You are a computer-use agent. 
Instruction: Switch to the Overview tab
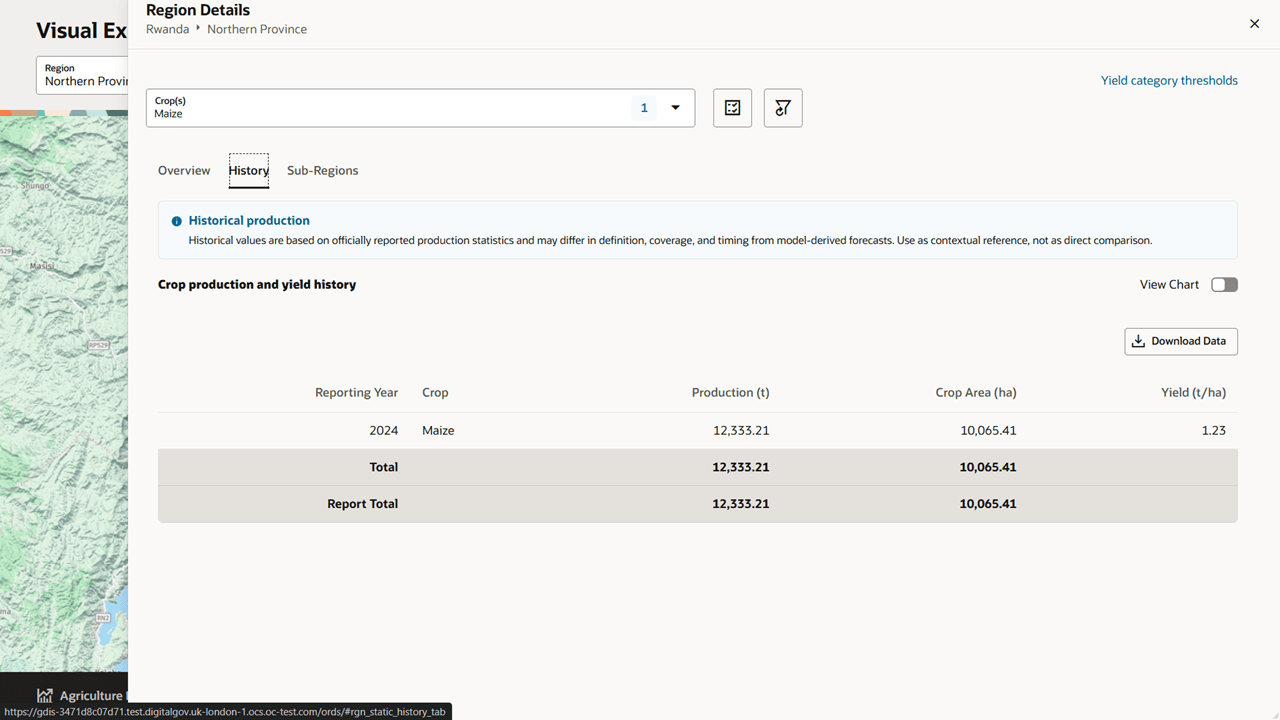click(184, 170)
